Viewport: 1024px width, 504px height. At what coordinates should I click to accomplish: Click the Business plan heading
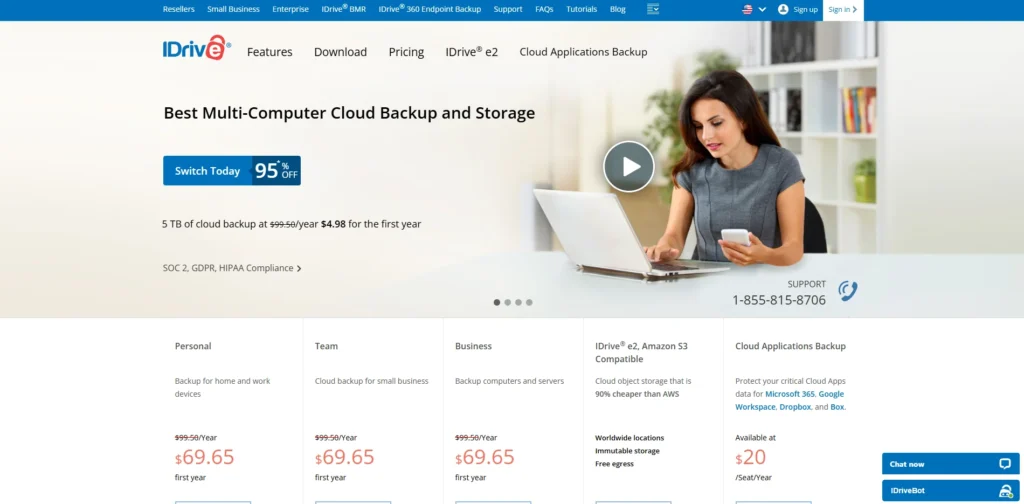click(473, 347)
